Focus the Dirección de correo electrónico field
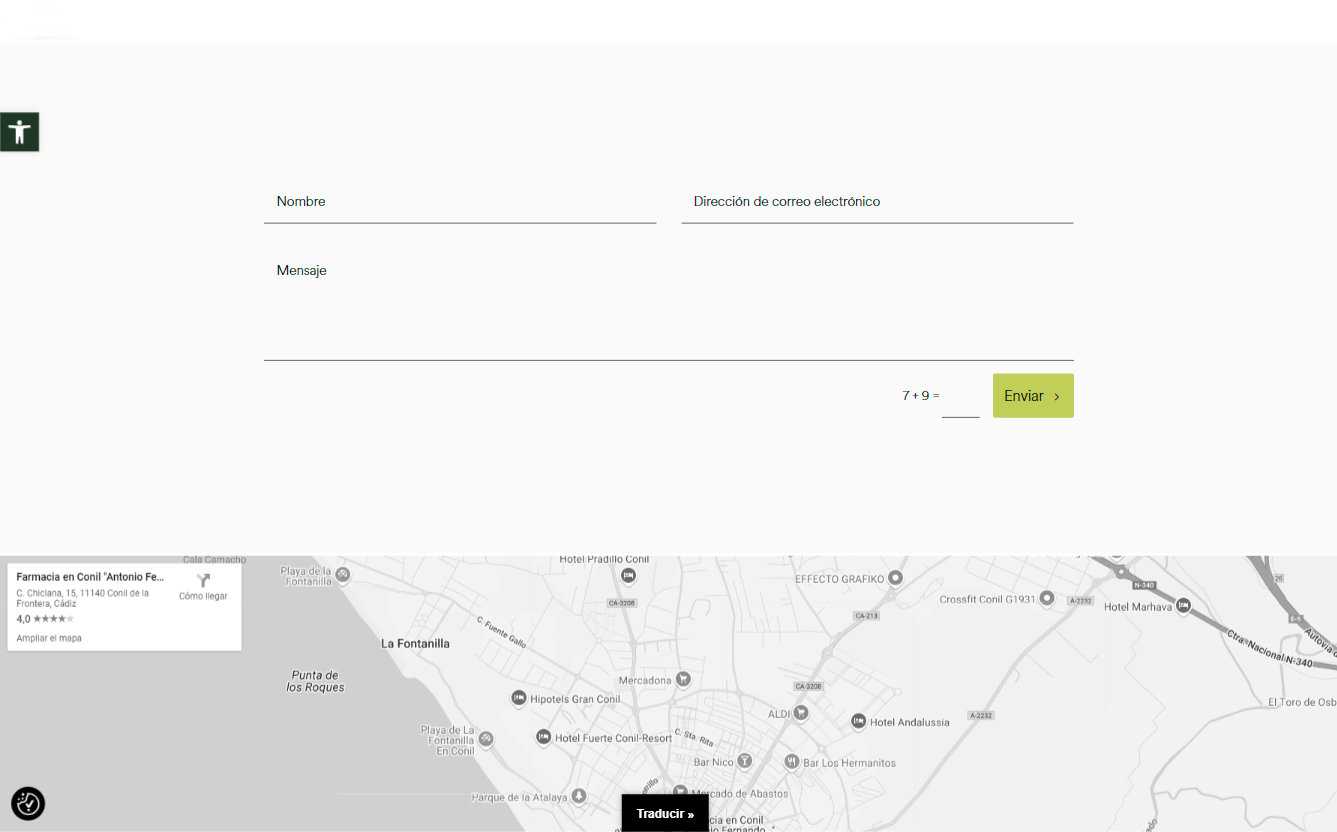This screenshot has height=832, width=1337. pyautogui.click(x=877, y=202)
